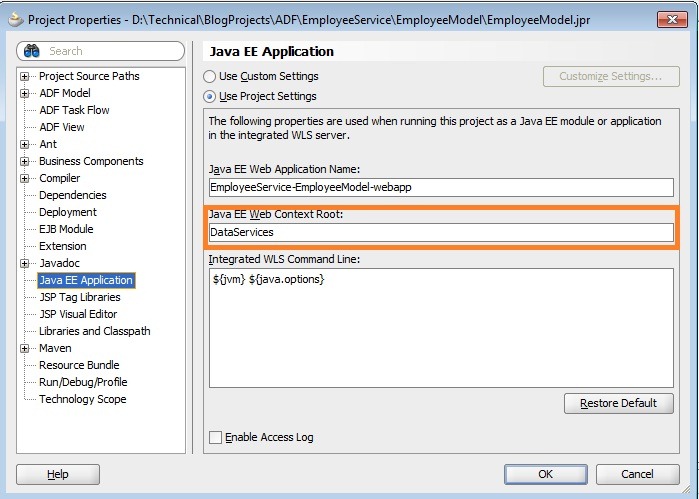Enable the Access Log checkbox
The image size is (699, 499).
[215, 437]
